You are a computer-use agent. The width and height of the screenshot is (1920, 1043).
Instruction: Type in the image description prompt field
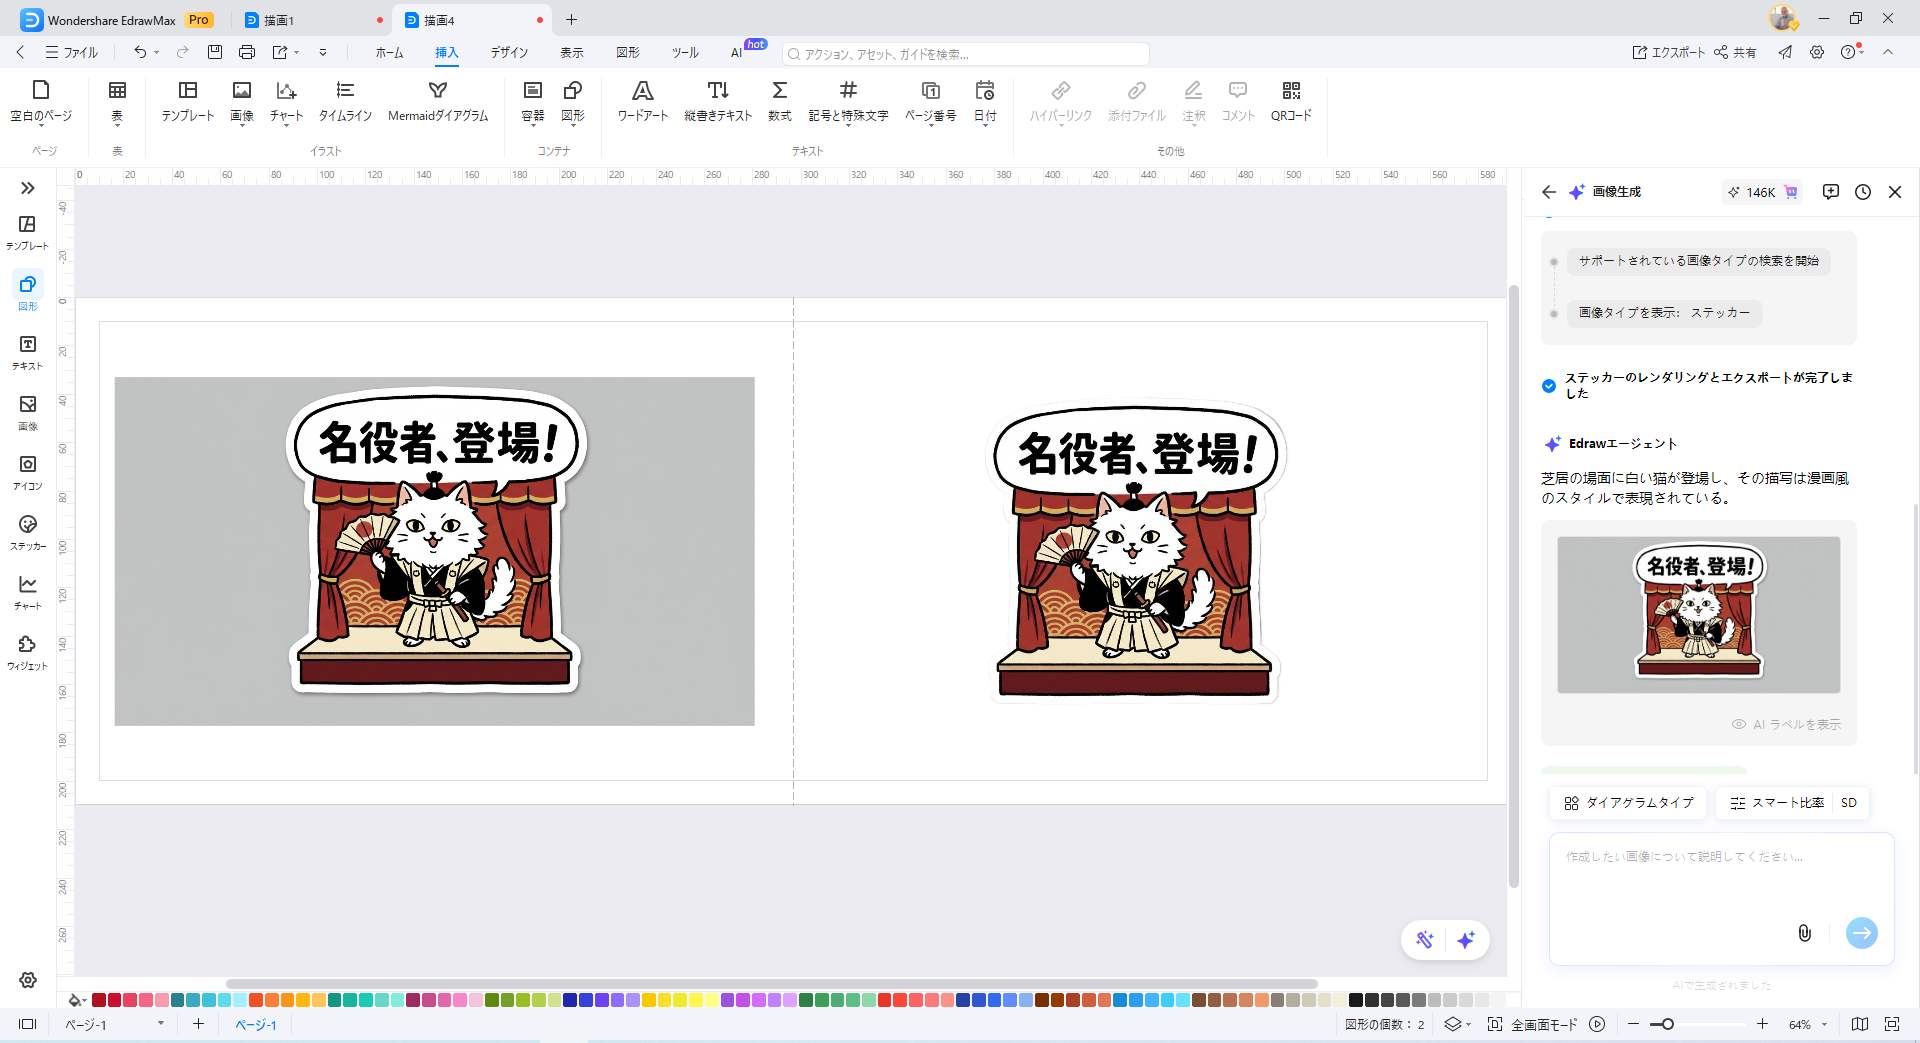pos(1700,880)
